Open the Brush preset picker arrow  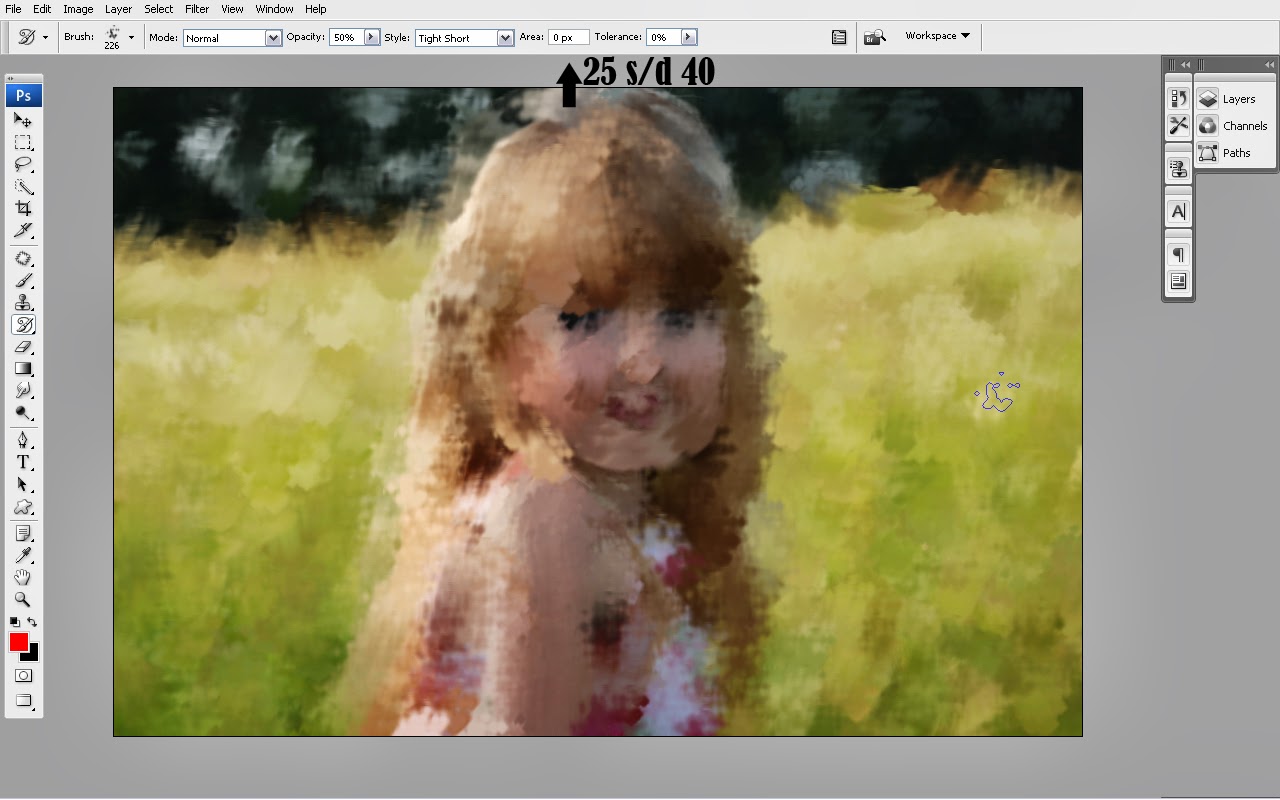[131, 38]
